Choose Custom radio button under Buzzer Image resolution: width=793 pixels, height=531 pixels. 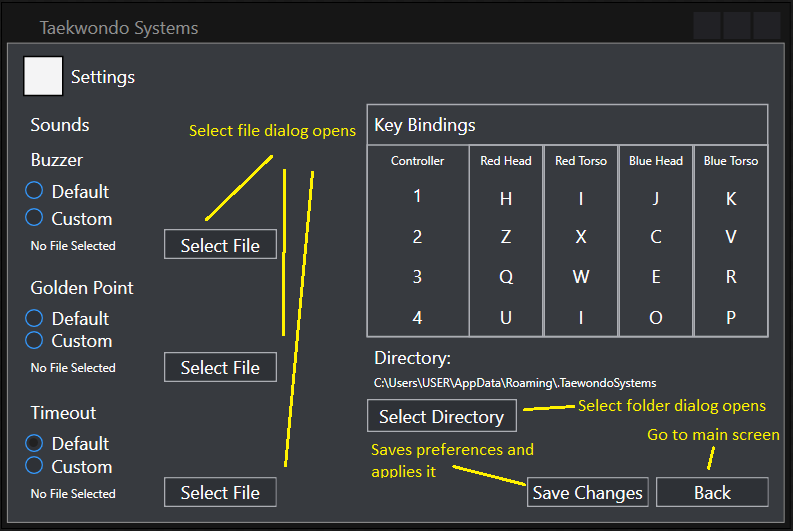point(35,217)
